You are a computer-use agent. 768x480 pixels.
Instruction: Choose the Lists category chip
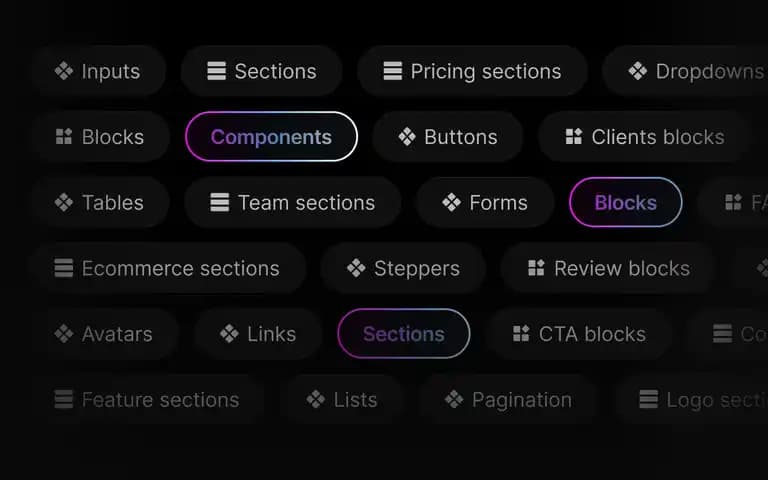[x=342, y=399]
